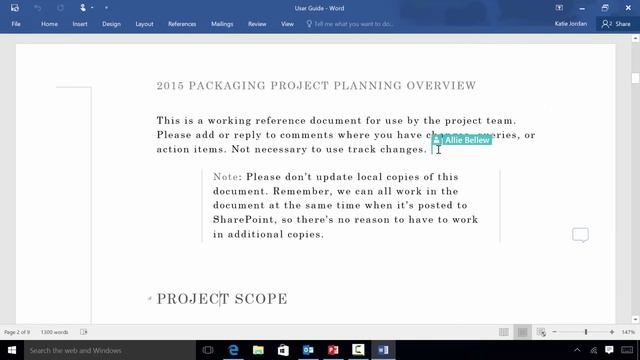Collapse the Project Scope heading triangle
This screenshot has height=360, width=640.
point(149,299)
